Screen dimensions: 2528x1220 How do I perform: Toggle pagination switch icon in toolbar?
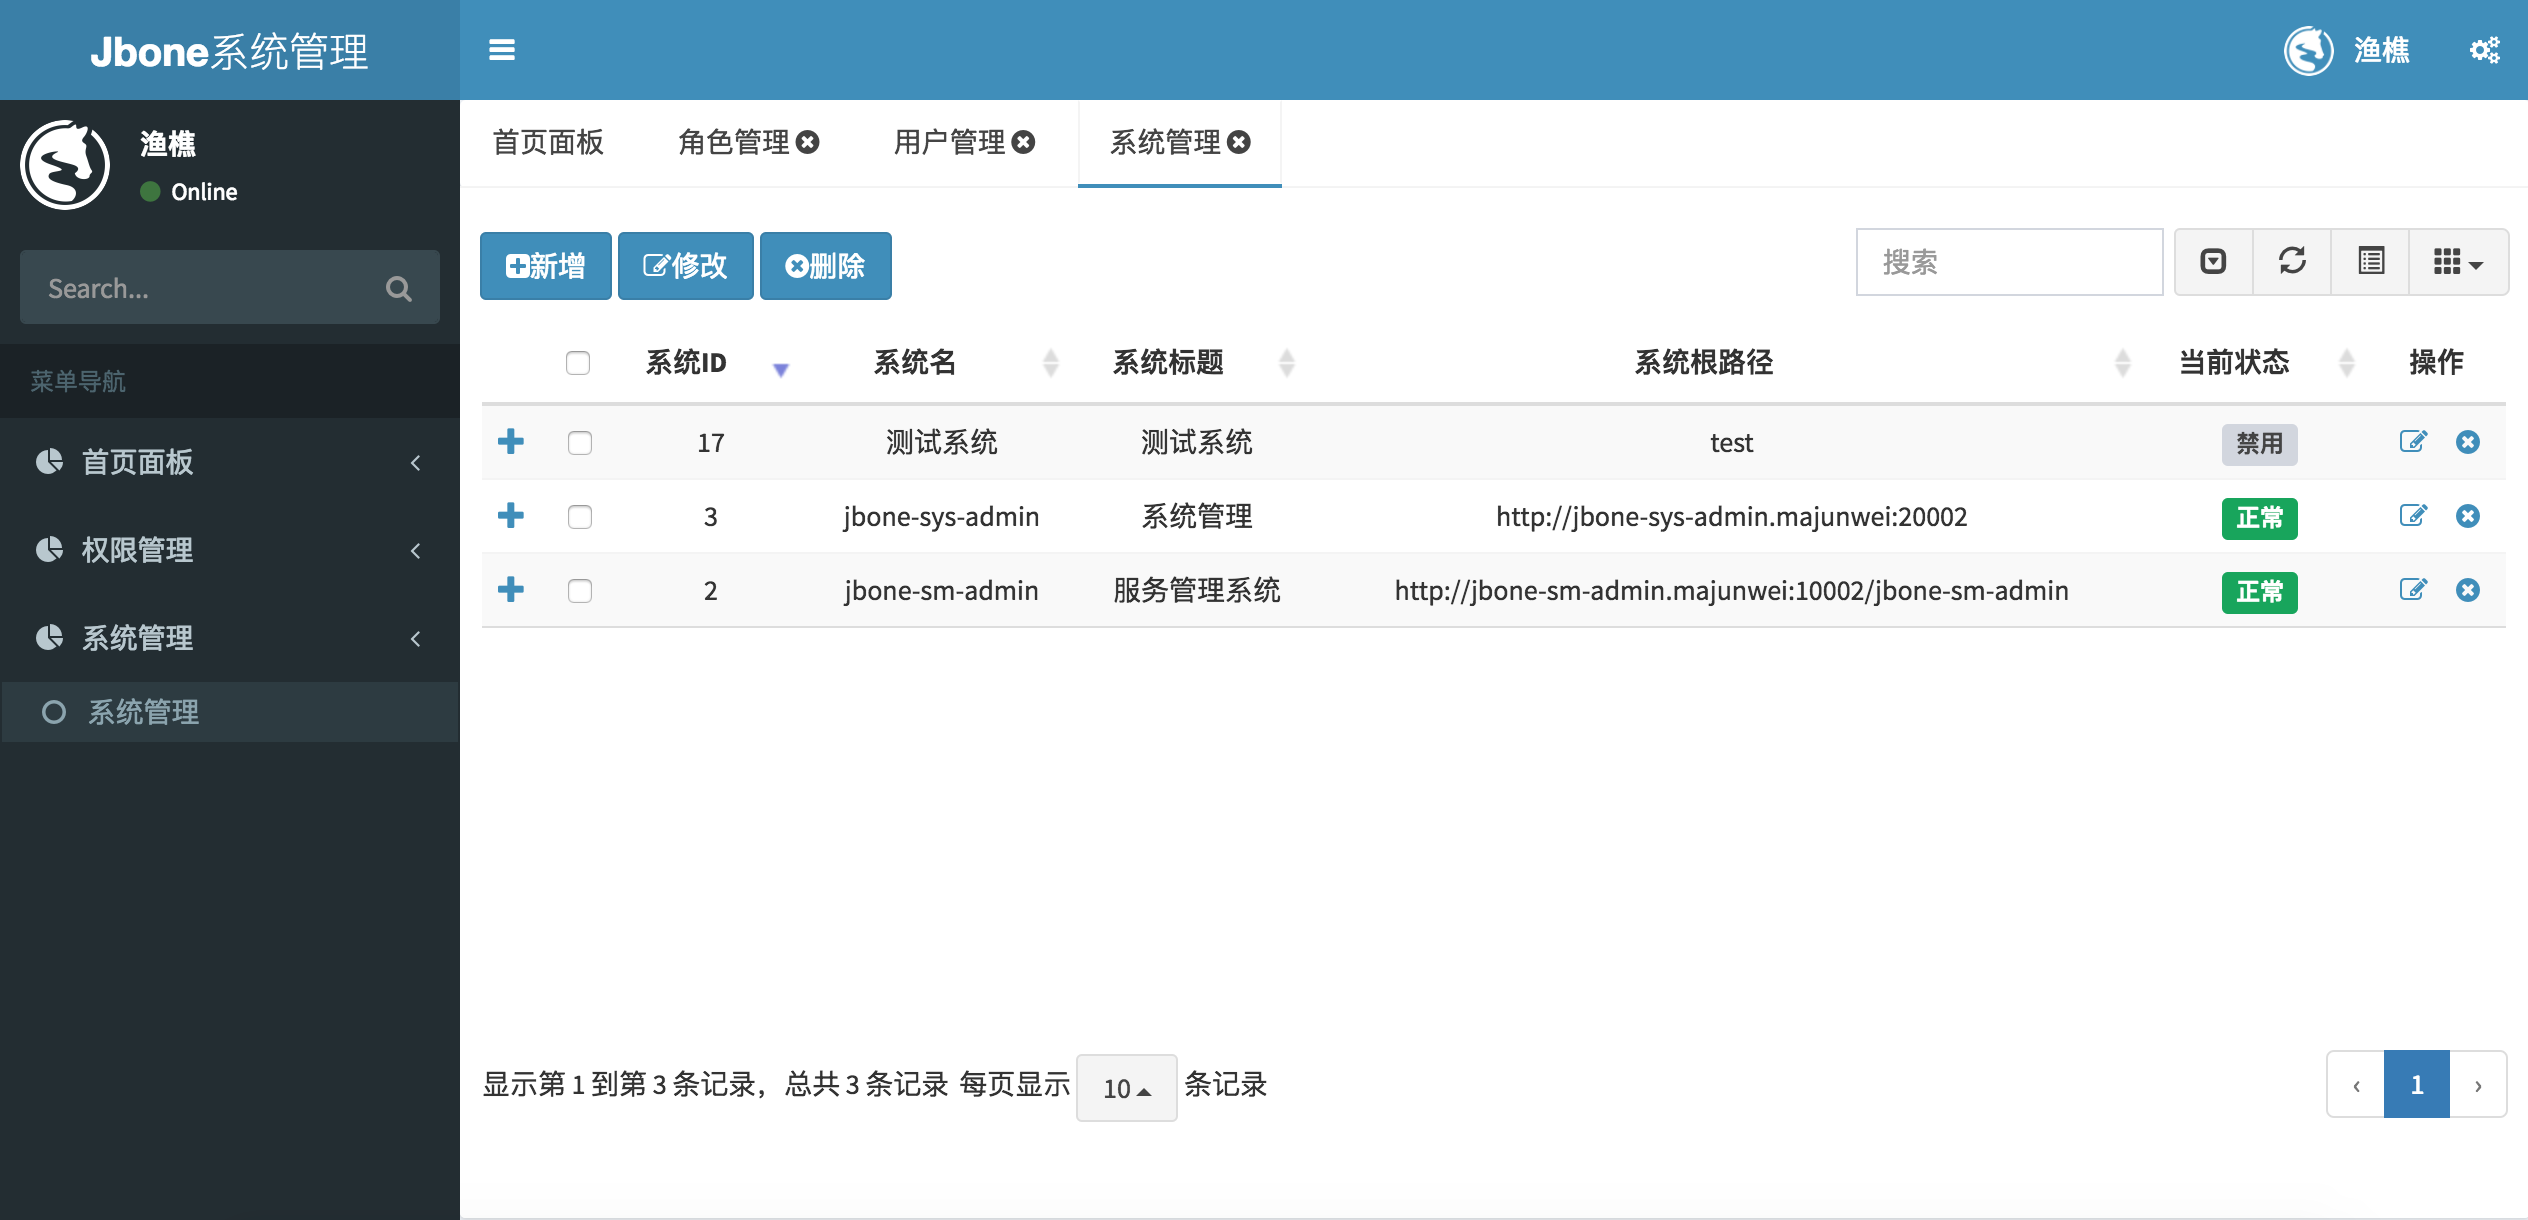coord(2213,262)
